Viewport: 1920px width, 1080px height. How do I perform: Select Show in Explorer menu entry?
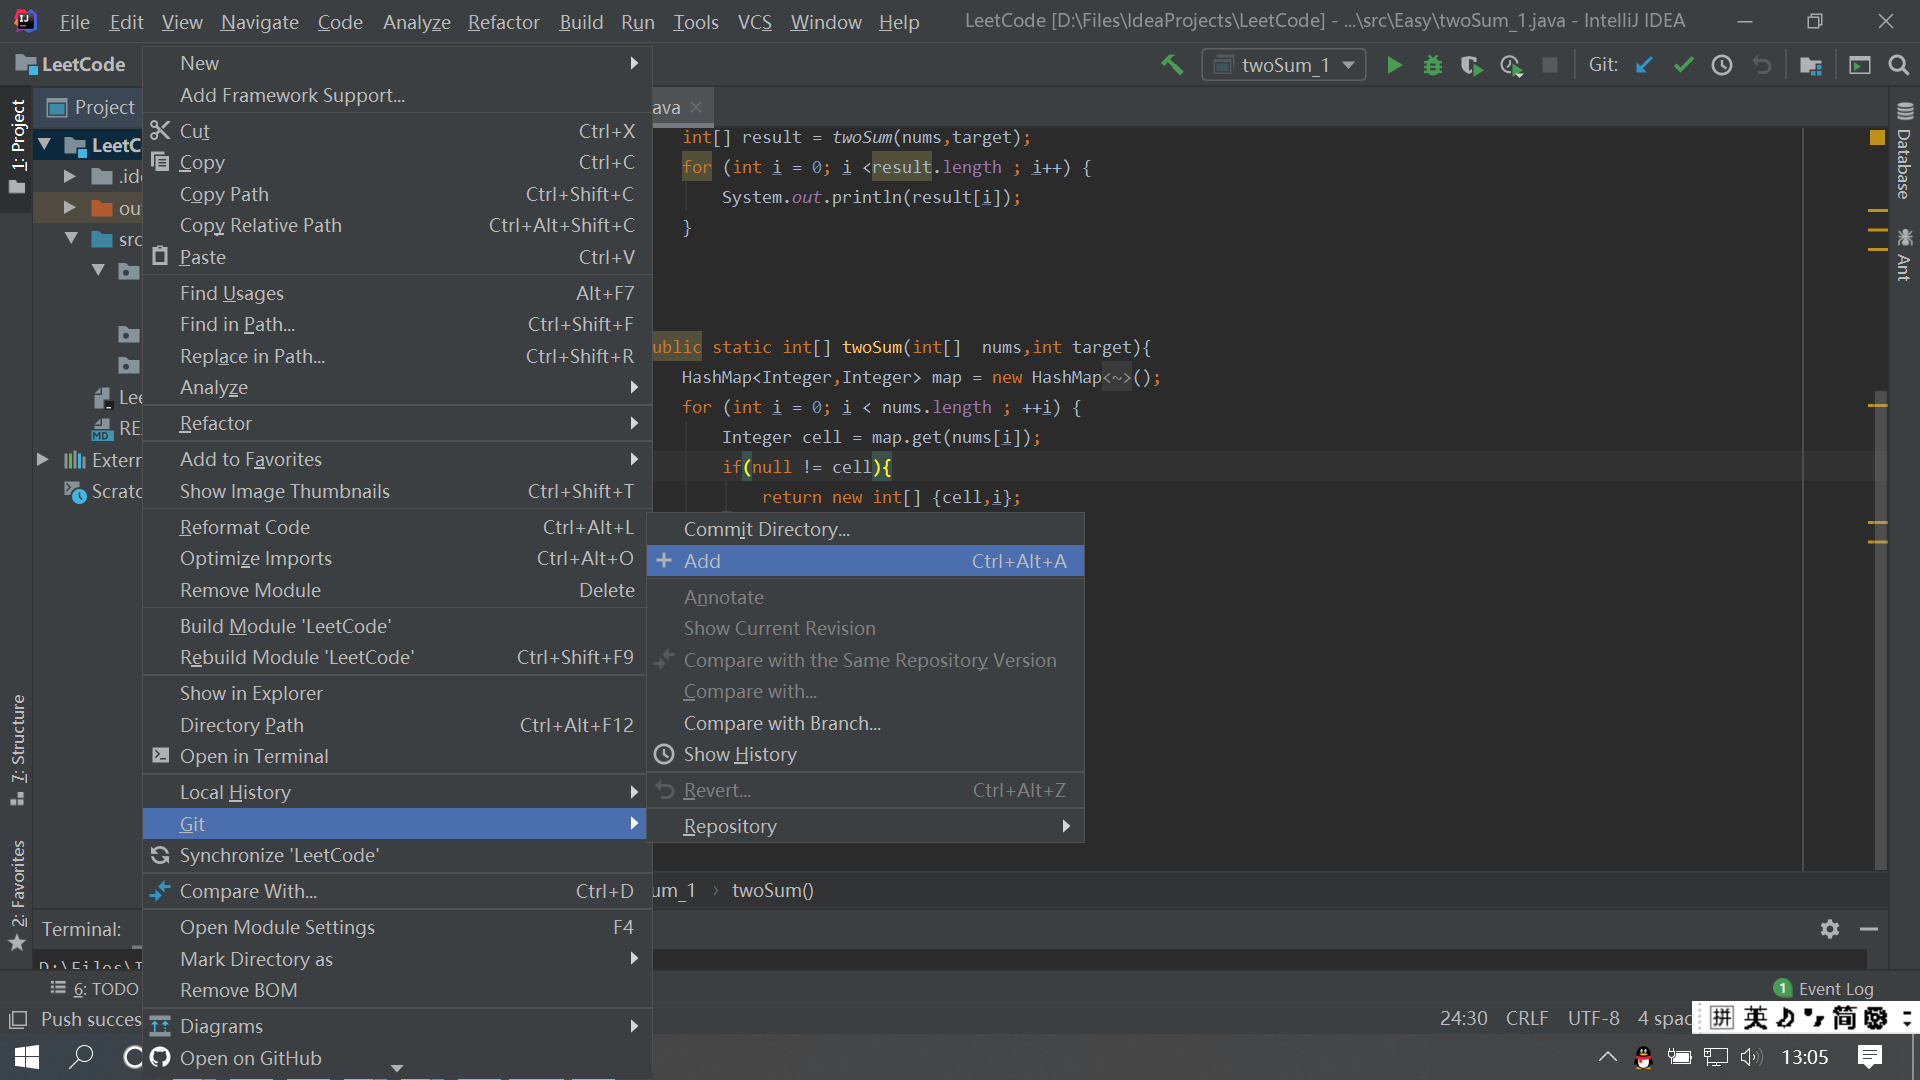click(397, 693)
